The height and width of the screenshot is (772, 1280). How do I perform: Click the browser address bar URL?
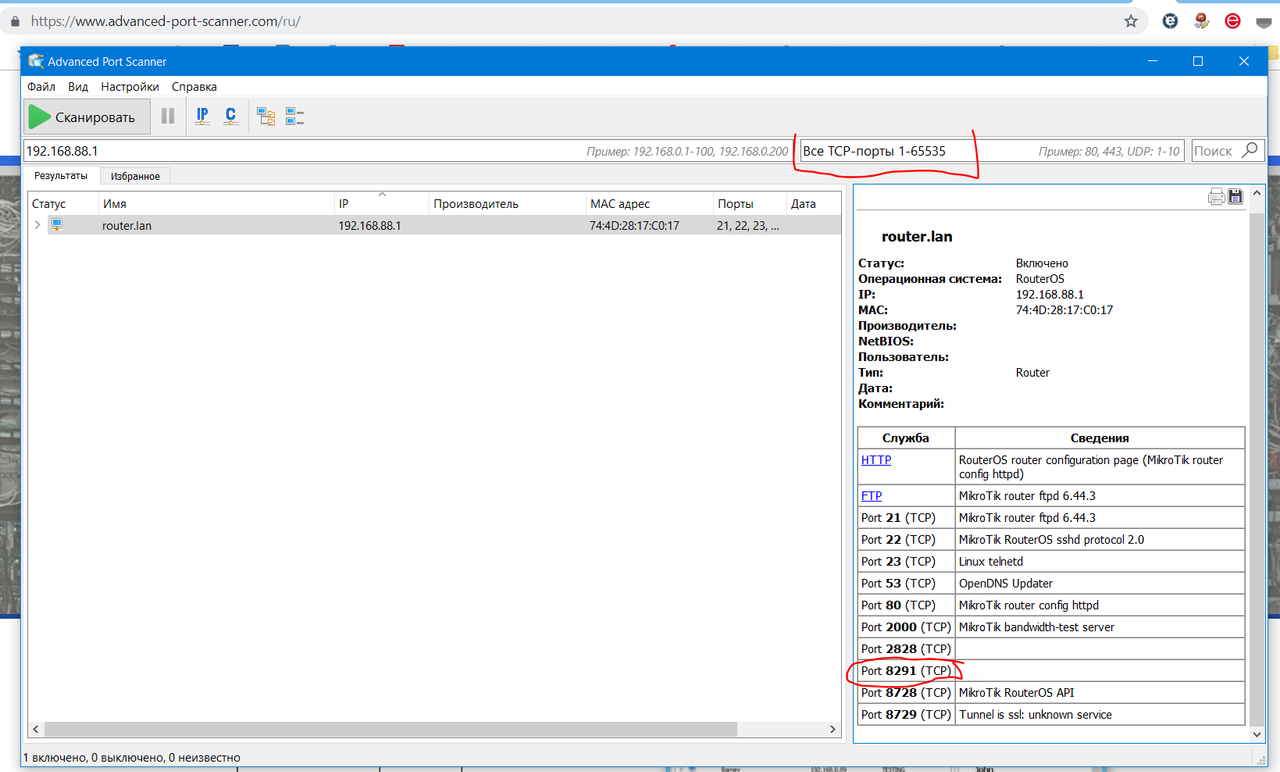pos(166,21)
